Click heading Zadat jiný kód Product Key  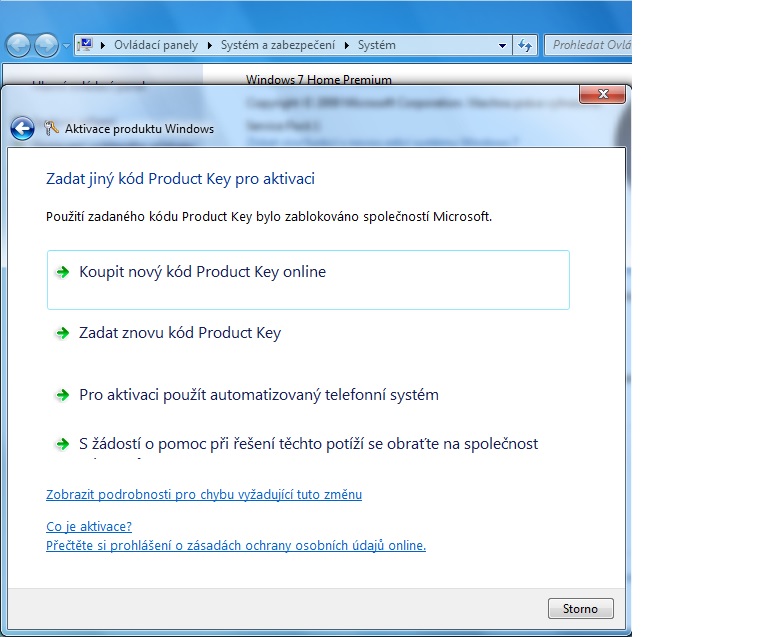(180, 179)
